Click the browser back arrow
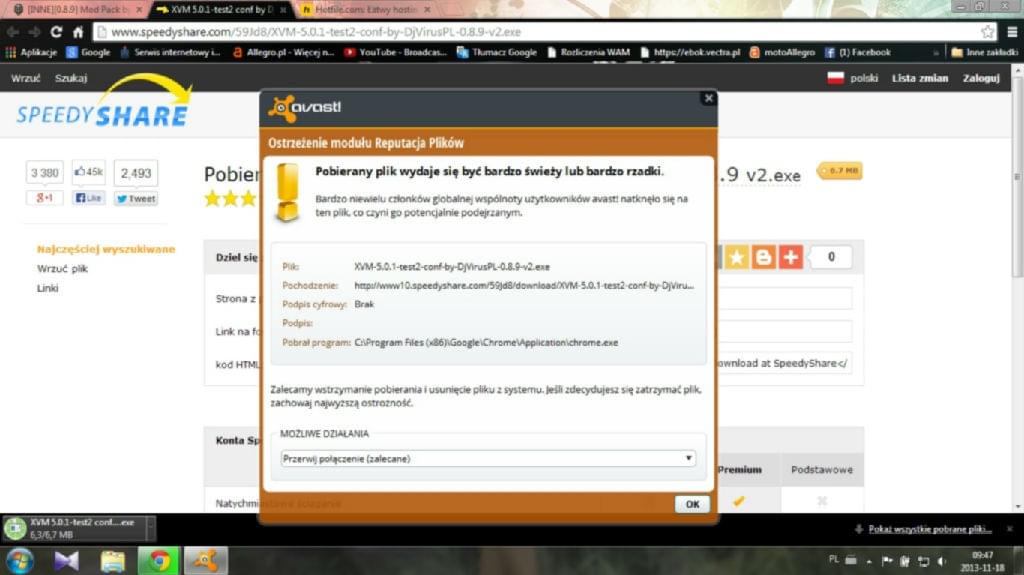This screenshot has height=575, width=1024. click(x=13, y=31)
